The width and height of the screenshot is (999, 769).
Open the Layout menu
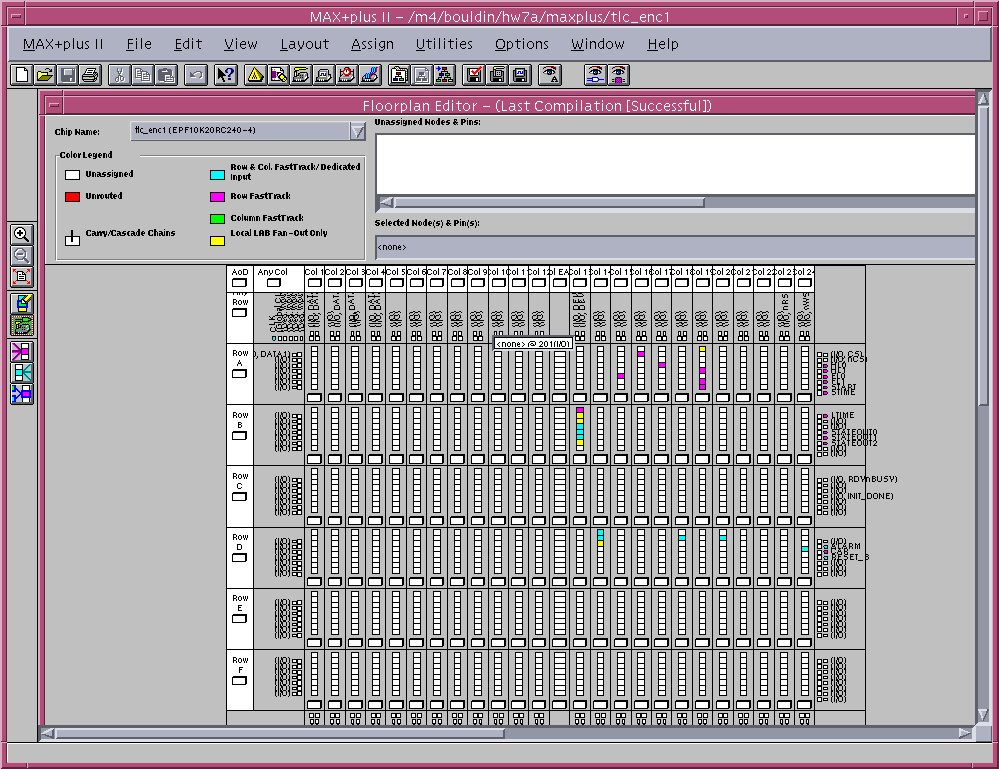(x=305, y=44)
